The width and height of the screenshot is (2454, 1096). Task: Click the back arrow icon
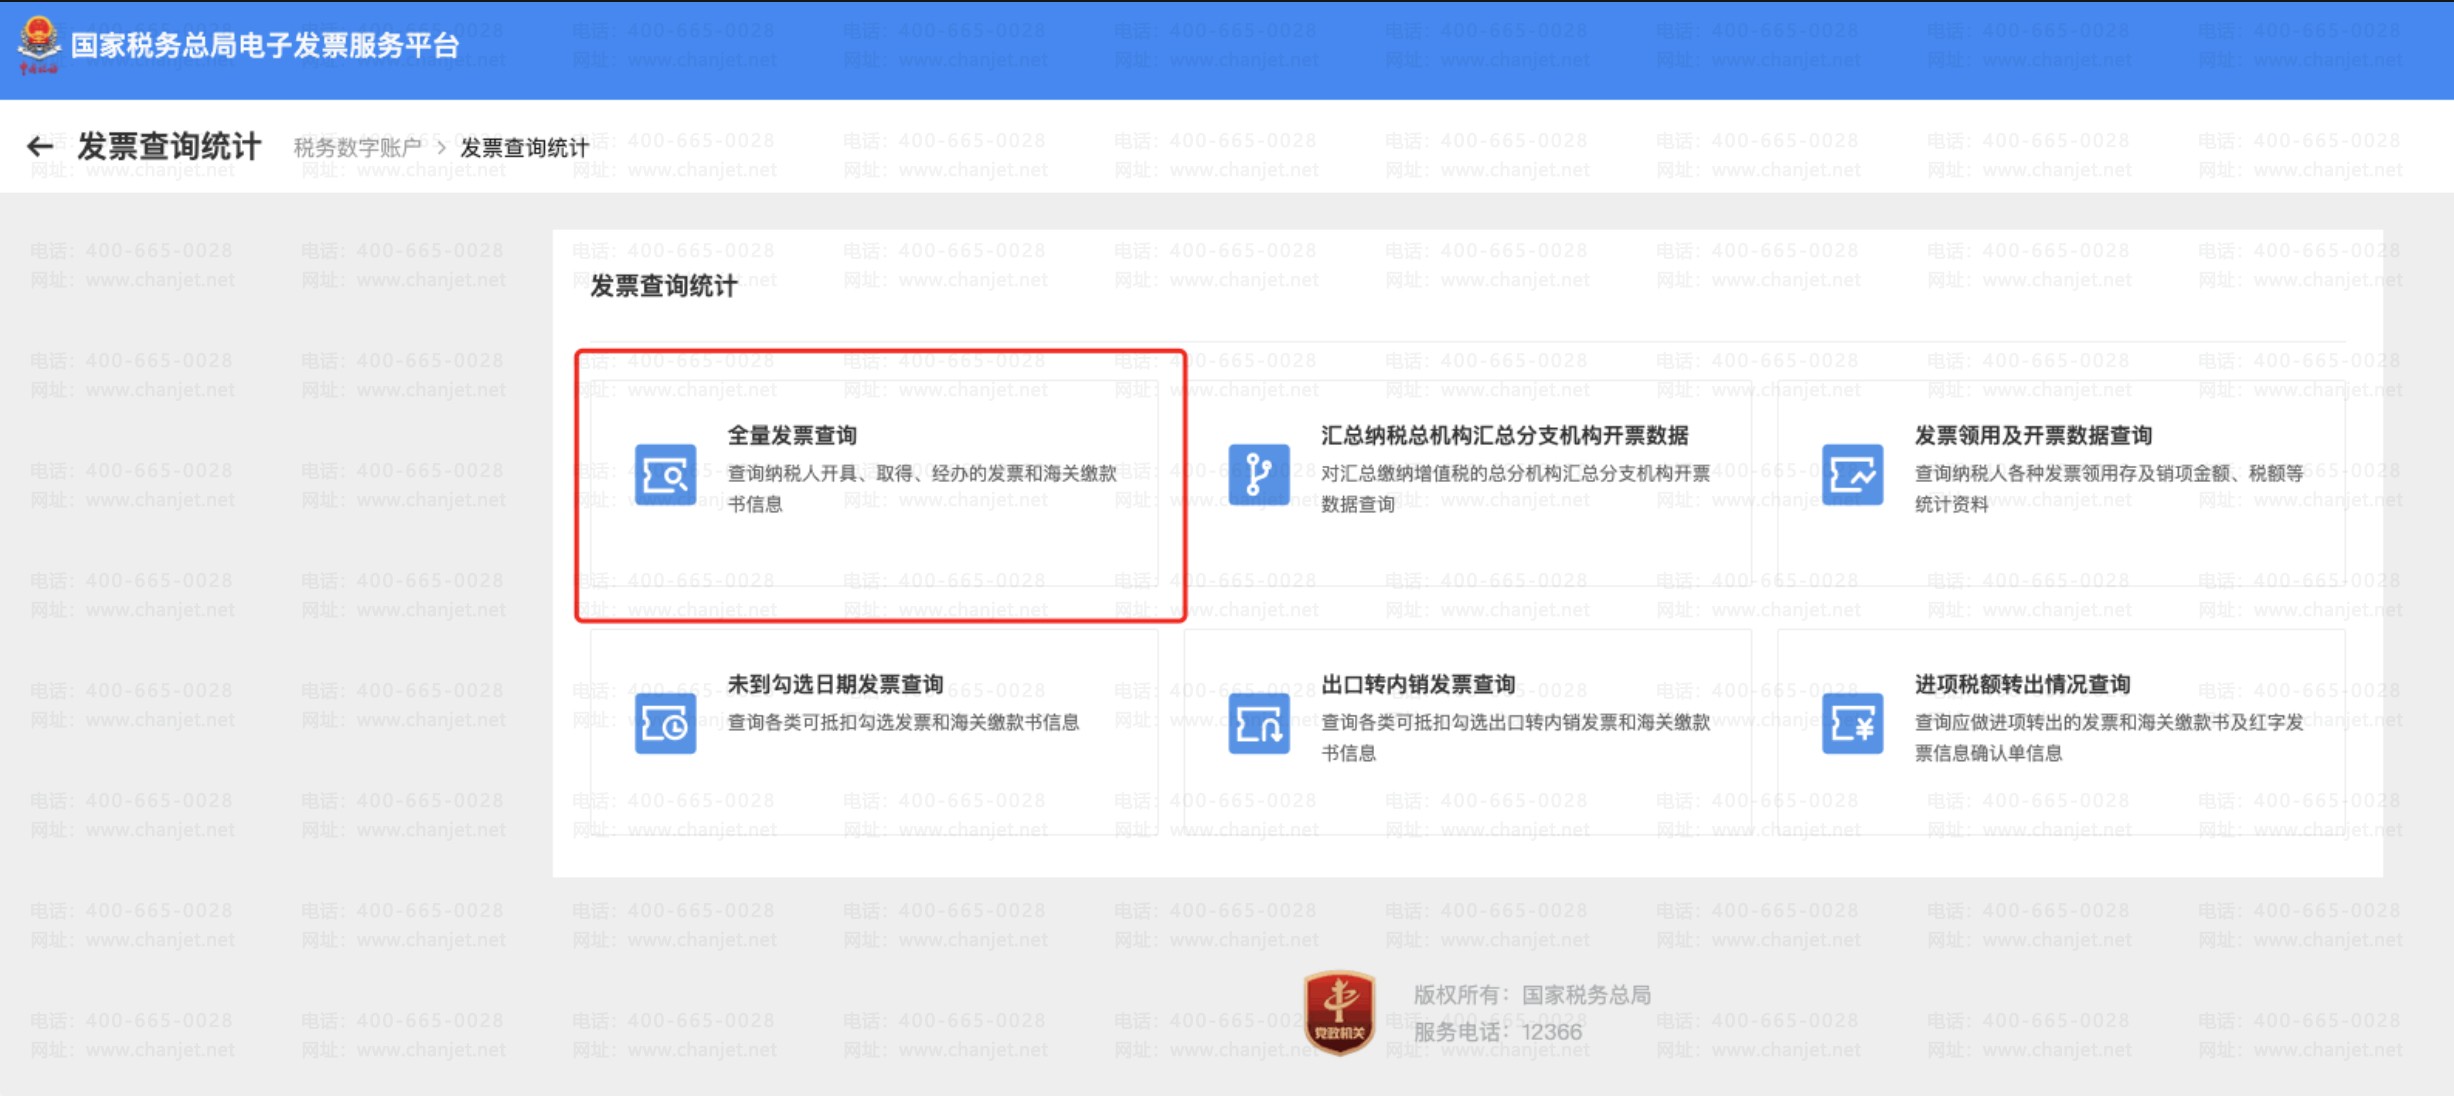pos(40,147)
